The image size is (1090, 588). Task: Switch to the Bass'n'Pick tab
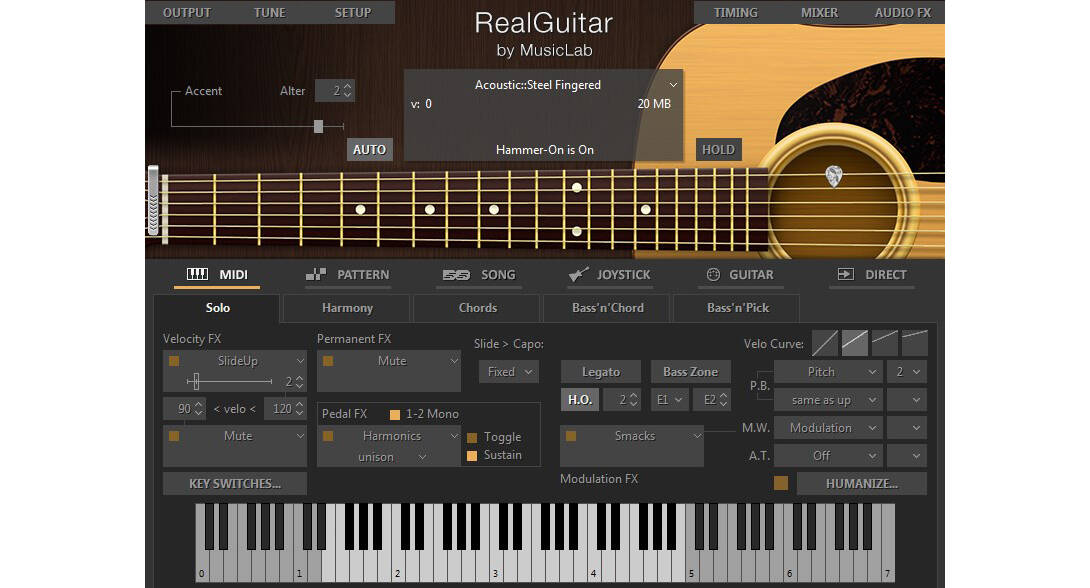738,308
